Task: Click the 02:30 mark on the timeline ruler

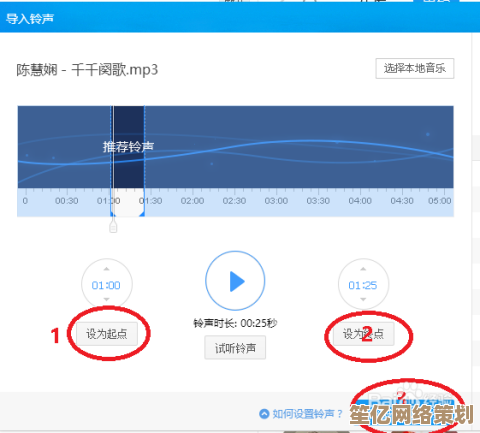Action: click(x=234, y=201)
